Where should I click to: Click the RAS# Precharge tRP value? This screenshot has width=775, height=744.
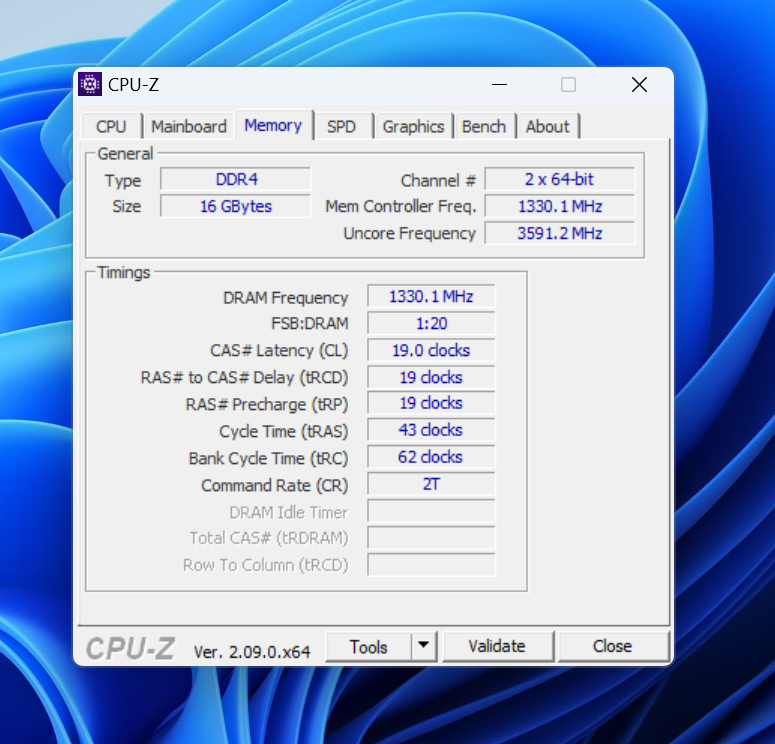pyautogui.click(x=431, y=403)
